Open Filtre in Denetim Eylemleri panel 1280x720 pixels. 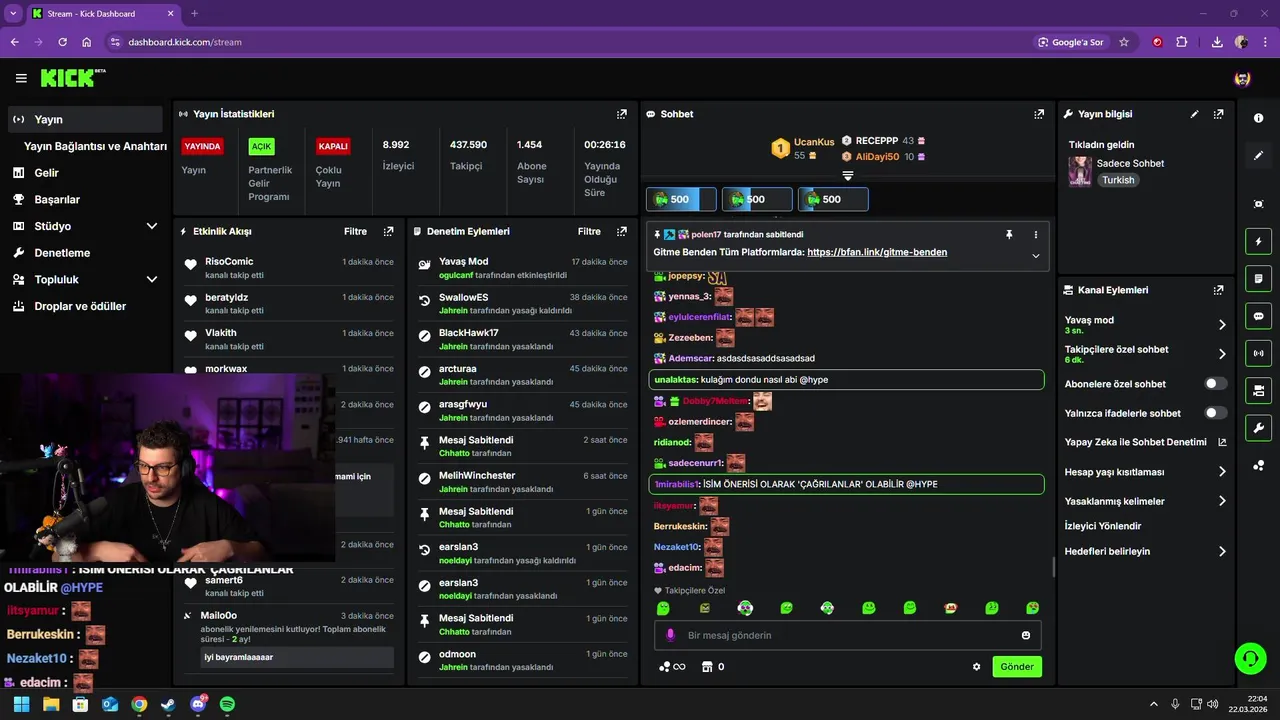(589, 231)
